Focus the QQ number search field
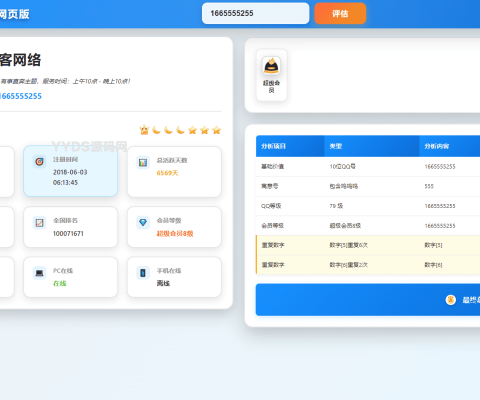This screenshot has height=400, width=480. coord(255,13)
